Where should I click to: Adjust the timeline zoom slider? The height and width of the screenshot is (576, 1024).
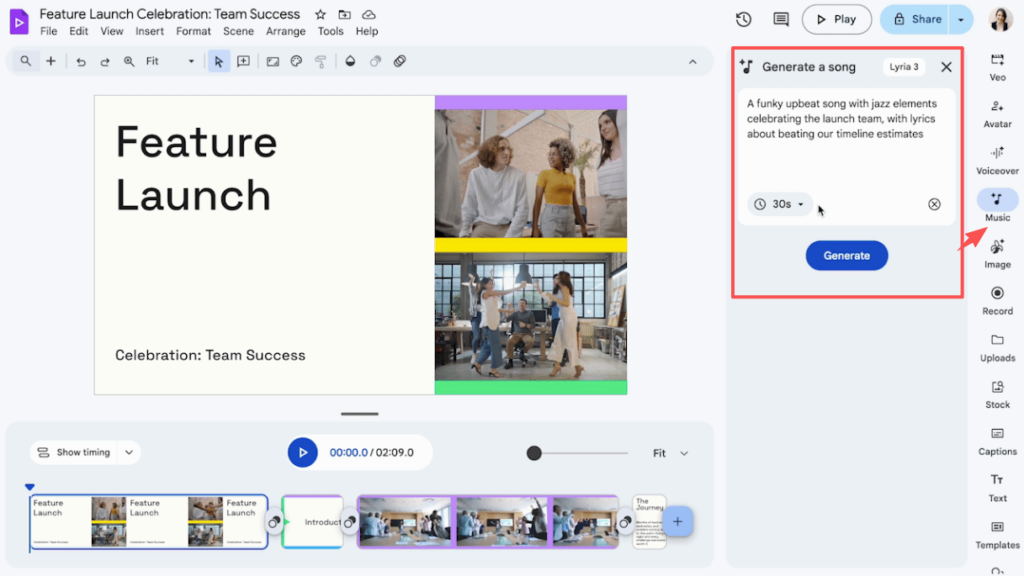[536, 452]
